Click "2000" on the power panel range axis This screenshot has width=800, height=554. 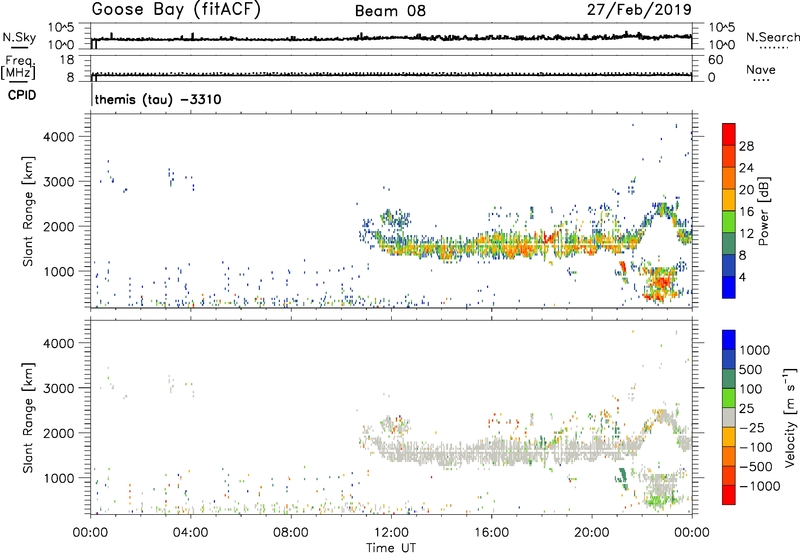(x=59, y=226)
